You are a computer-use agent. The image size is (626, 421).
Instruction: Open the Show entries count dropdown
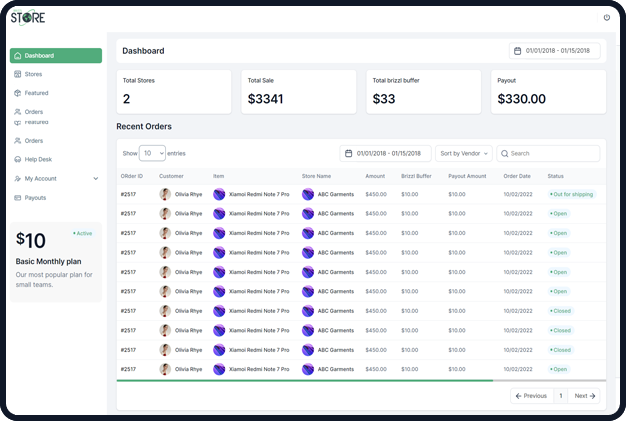153,154
